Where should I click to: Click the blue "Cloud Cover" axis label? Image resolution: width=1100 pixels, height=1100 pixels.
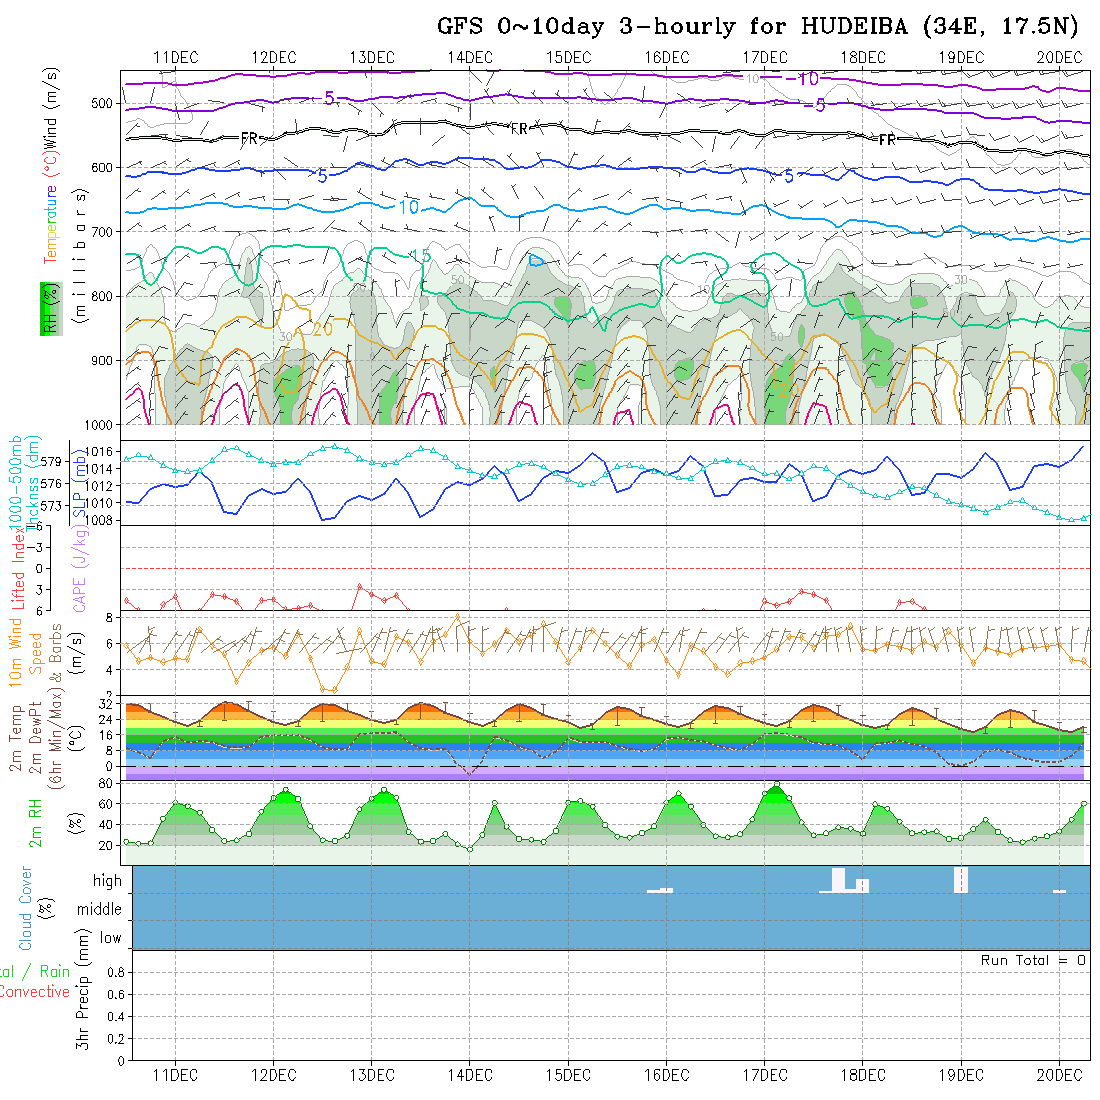click(x=26, y=908)
